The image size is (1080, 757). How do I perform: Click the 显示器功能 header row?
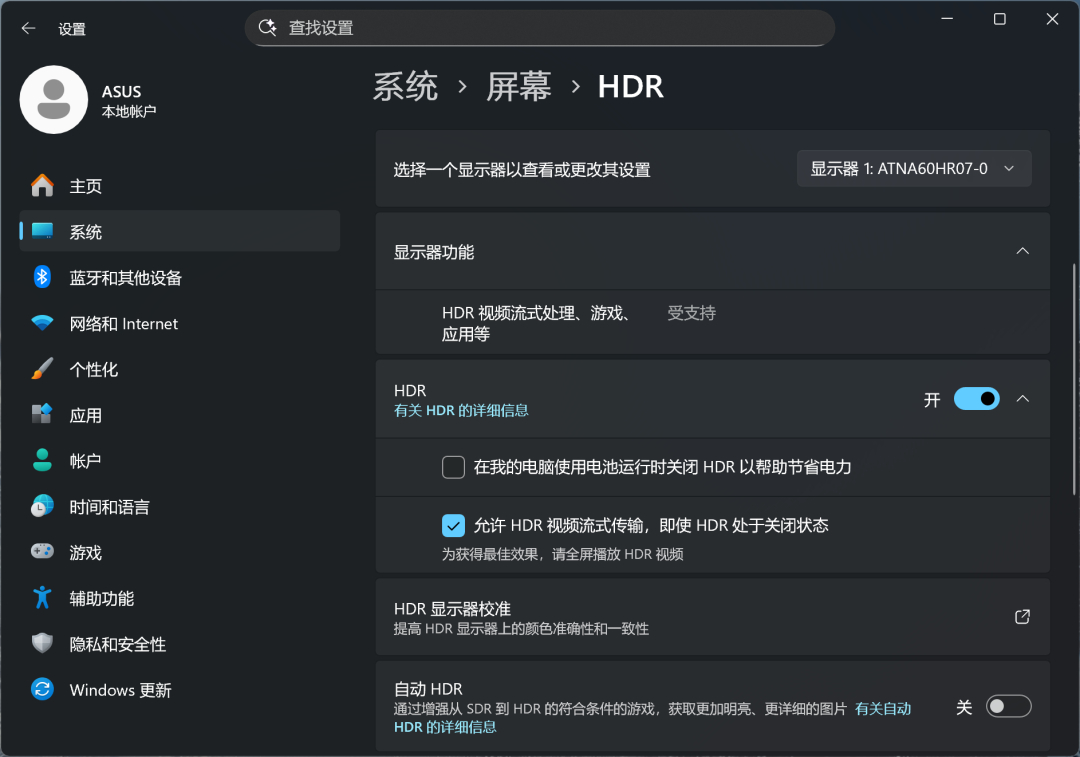713,251
